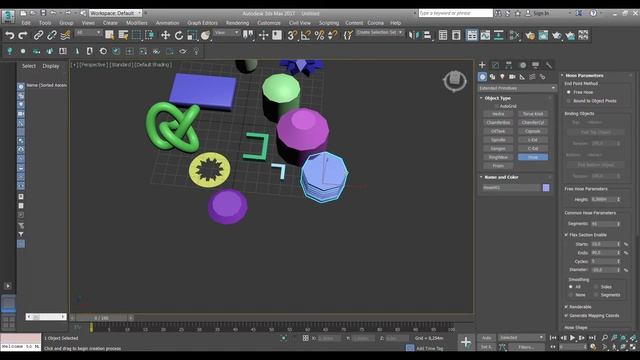Open the Mirror tool
The image size is (640, 360).
tap(413, 36)
